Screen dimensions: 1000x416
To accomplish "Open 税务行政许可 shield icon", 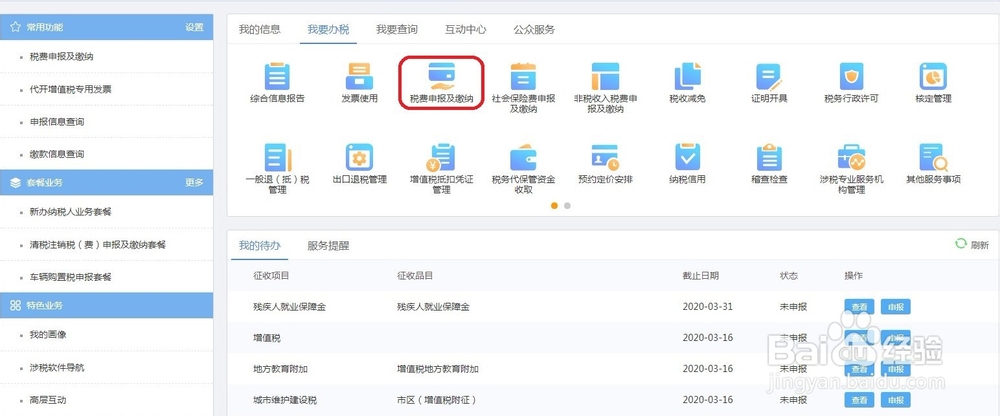I will (851, 77).
